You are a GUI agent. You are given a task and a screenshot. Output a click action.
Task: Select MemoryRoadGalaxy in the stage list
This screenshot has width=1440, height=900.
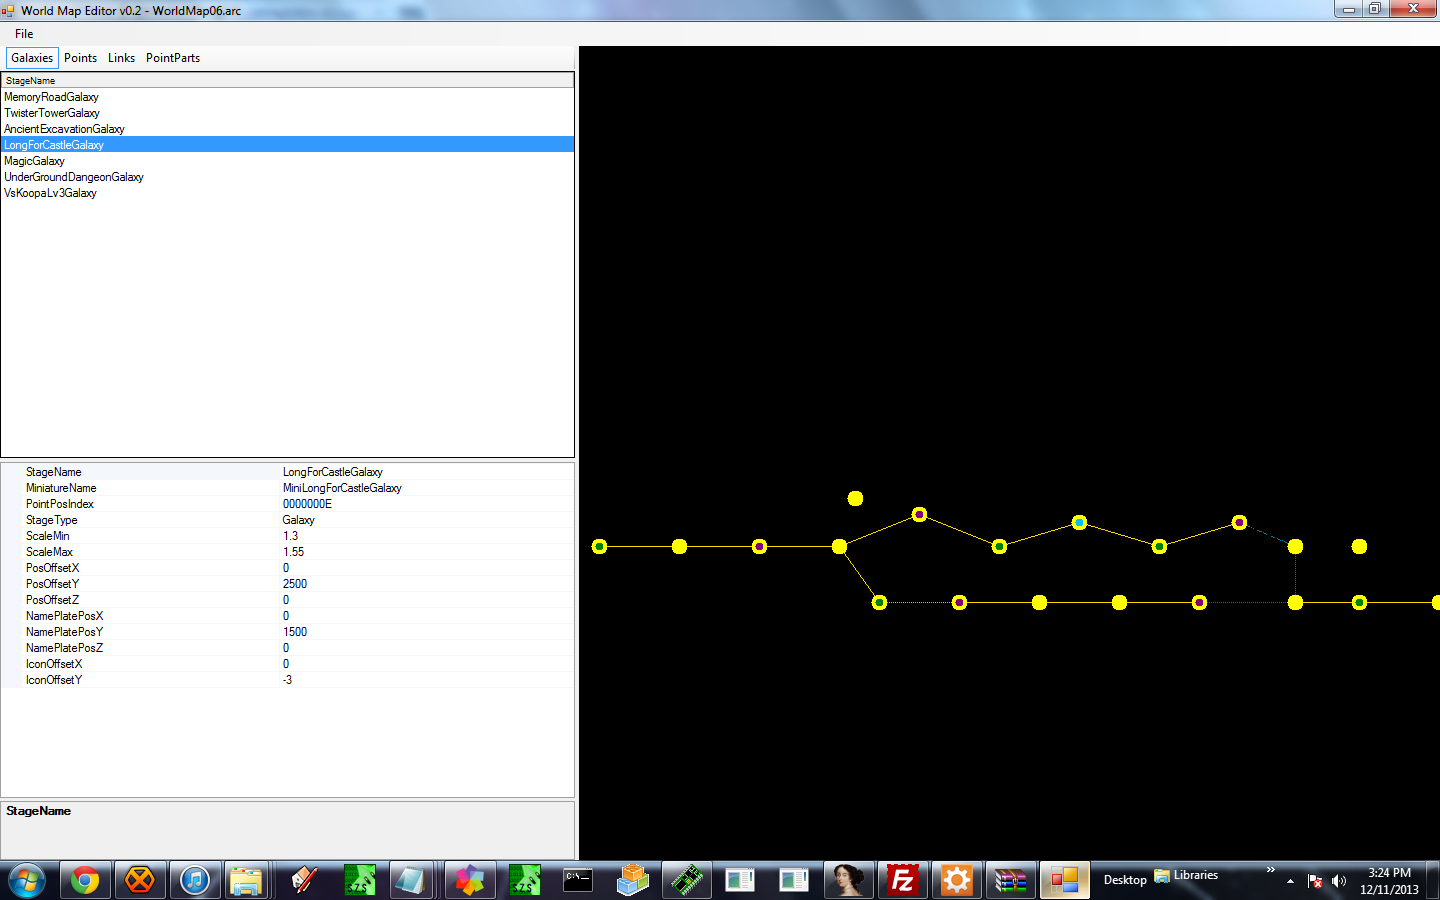tap(51, 97)
